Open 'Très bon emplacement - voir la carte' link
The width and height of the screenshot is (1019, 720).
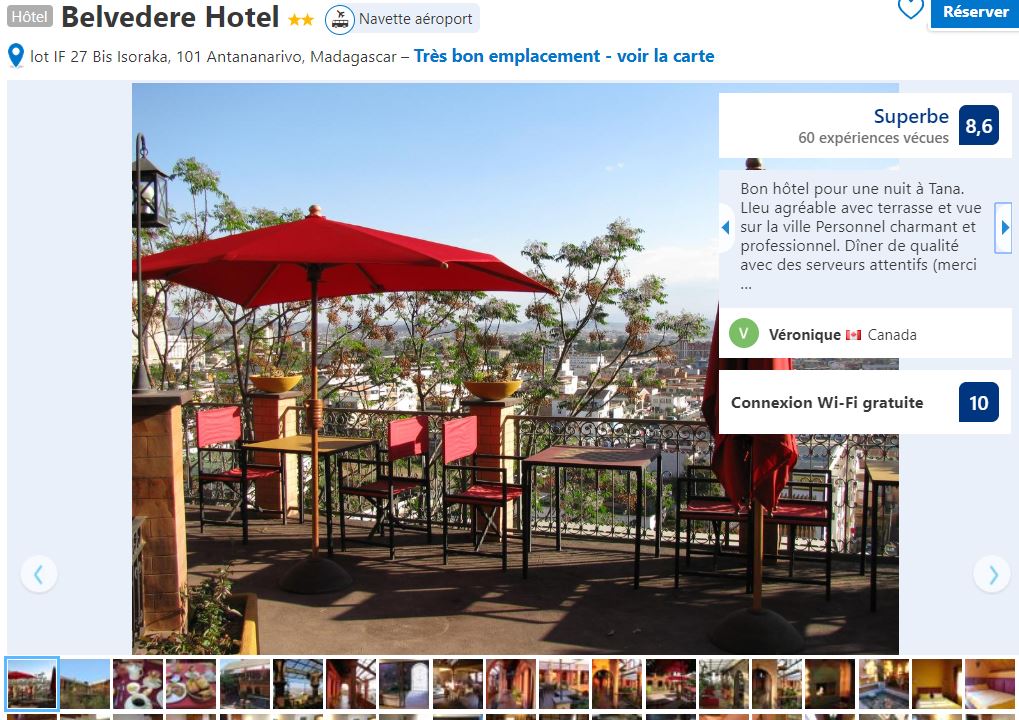[x=563, y=56]
